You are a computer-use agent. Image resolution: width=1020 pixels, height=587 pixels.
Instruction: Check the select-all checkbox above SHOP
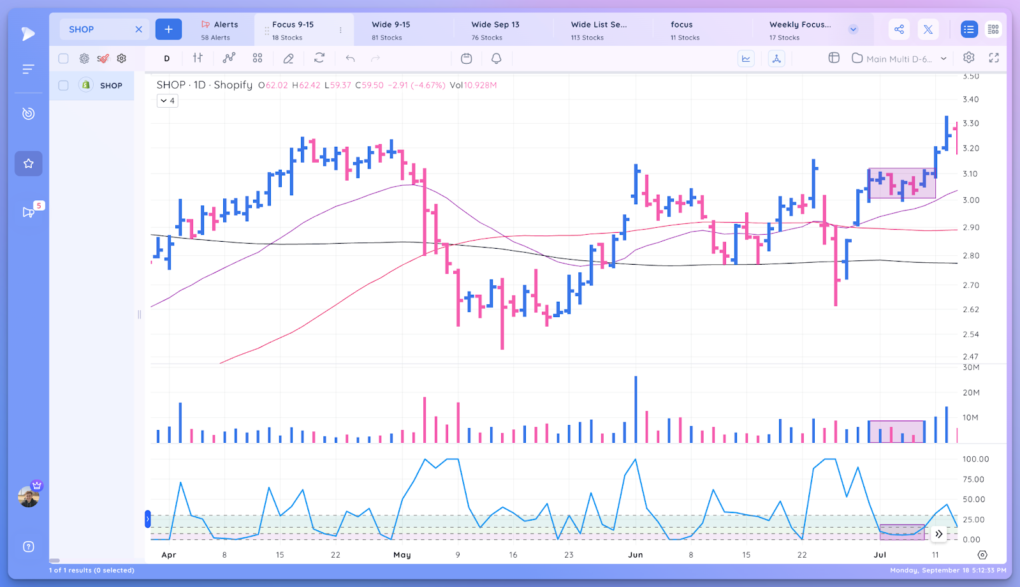pos(62,58)
